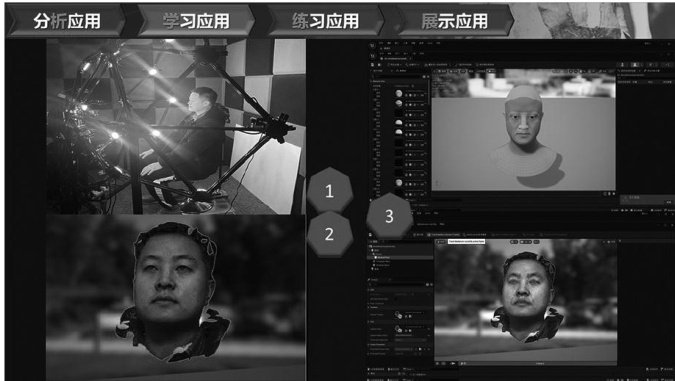Image resolution: width=675 pixels, height=381 pixels.
Task: Click the white tooltip label above lower viewport
Action: pos(467,242)
